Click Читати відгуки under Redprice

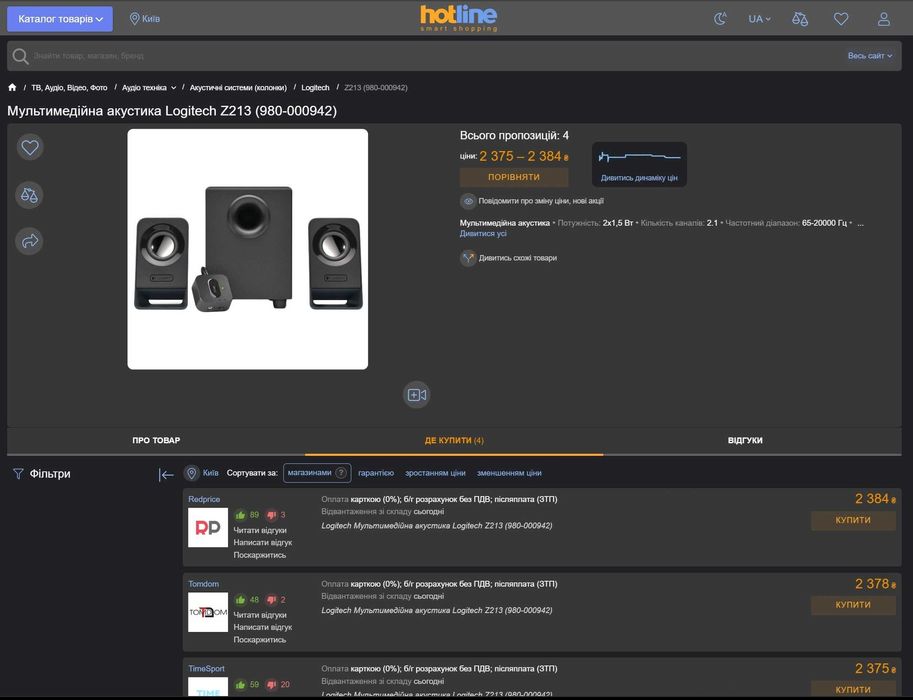260,531
